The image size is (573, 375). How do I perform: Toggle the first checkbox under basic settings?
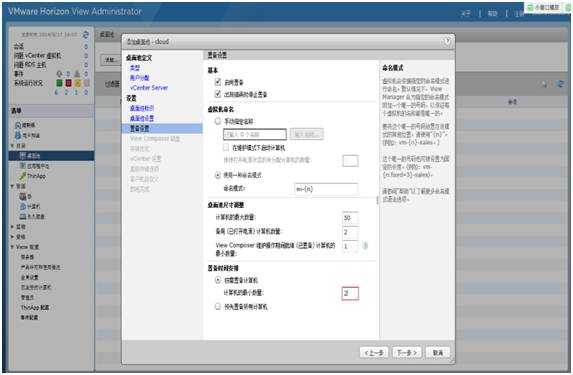(x=218, y=82)
